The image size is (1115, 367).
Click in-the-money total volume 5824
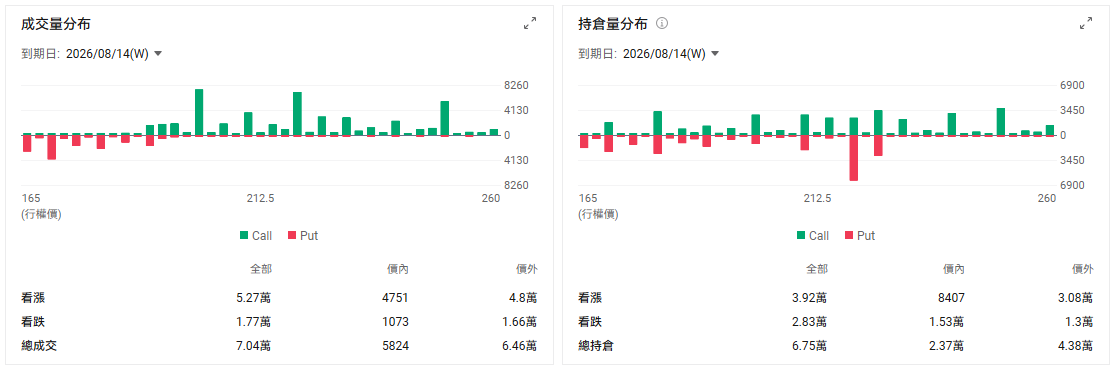395,346
